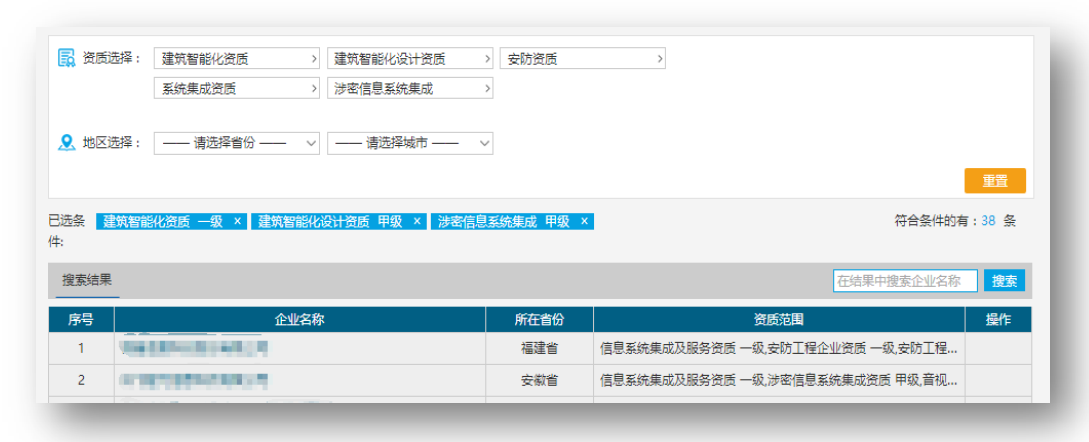This screenshot has width=1089, height=442.
Task: Open the city selection dropdown
Action: click(410, 143)
